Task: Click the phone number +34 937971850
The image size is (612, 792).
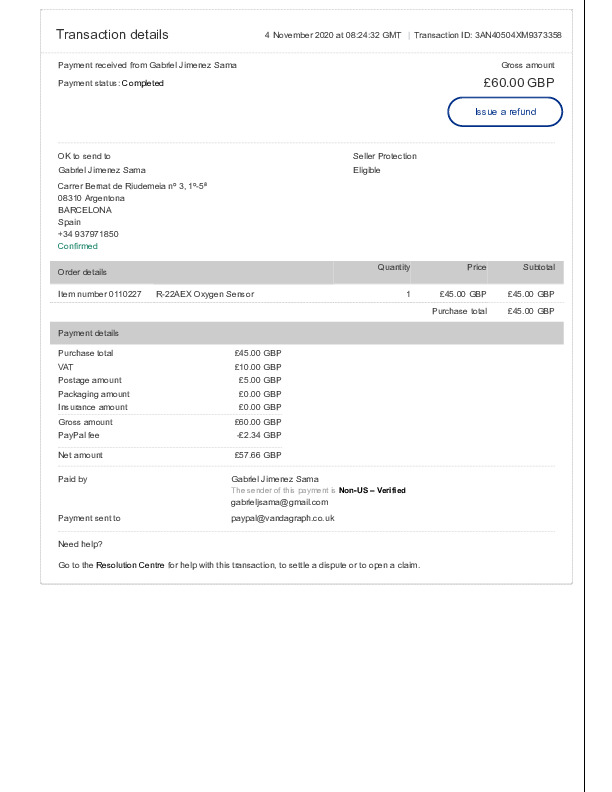Action: (88, 234)
